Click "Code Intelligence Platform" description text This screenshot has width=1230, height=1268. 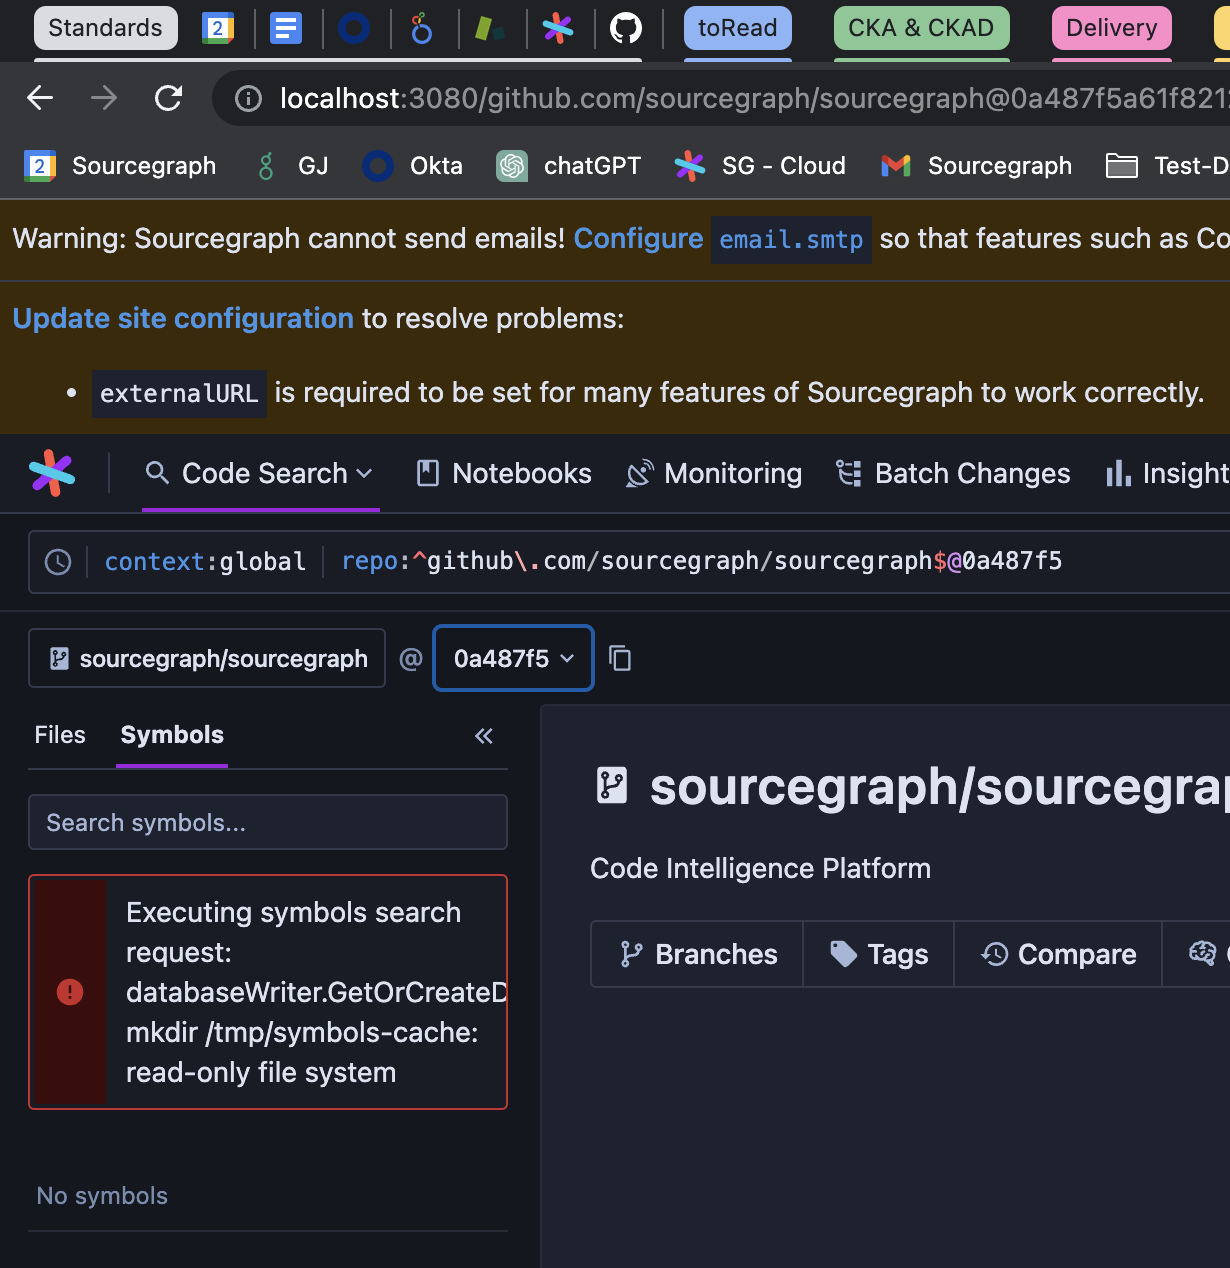[760, 868]
